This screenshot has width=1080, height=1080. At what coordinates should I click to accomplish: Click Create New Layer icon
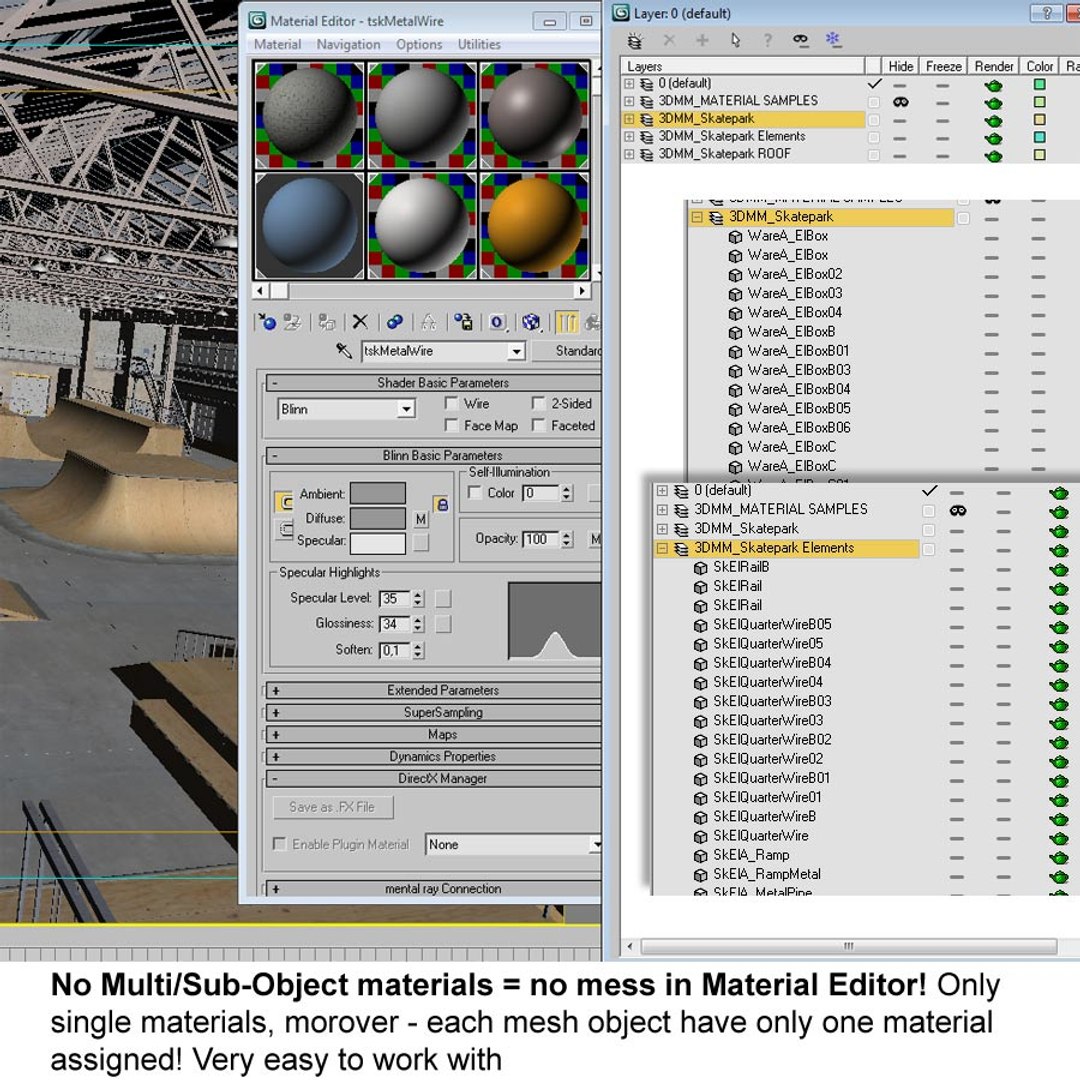tap(635, 41)
